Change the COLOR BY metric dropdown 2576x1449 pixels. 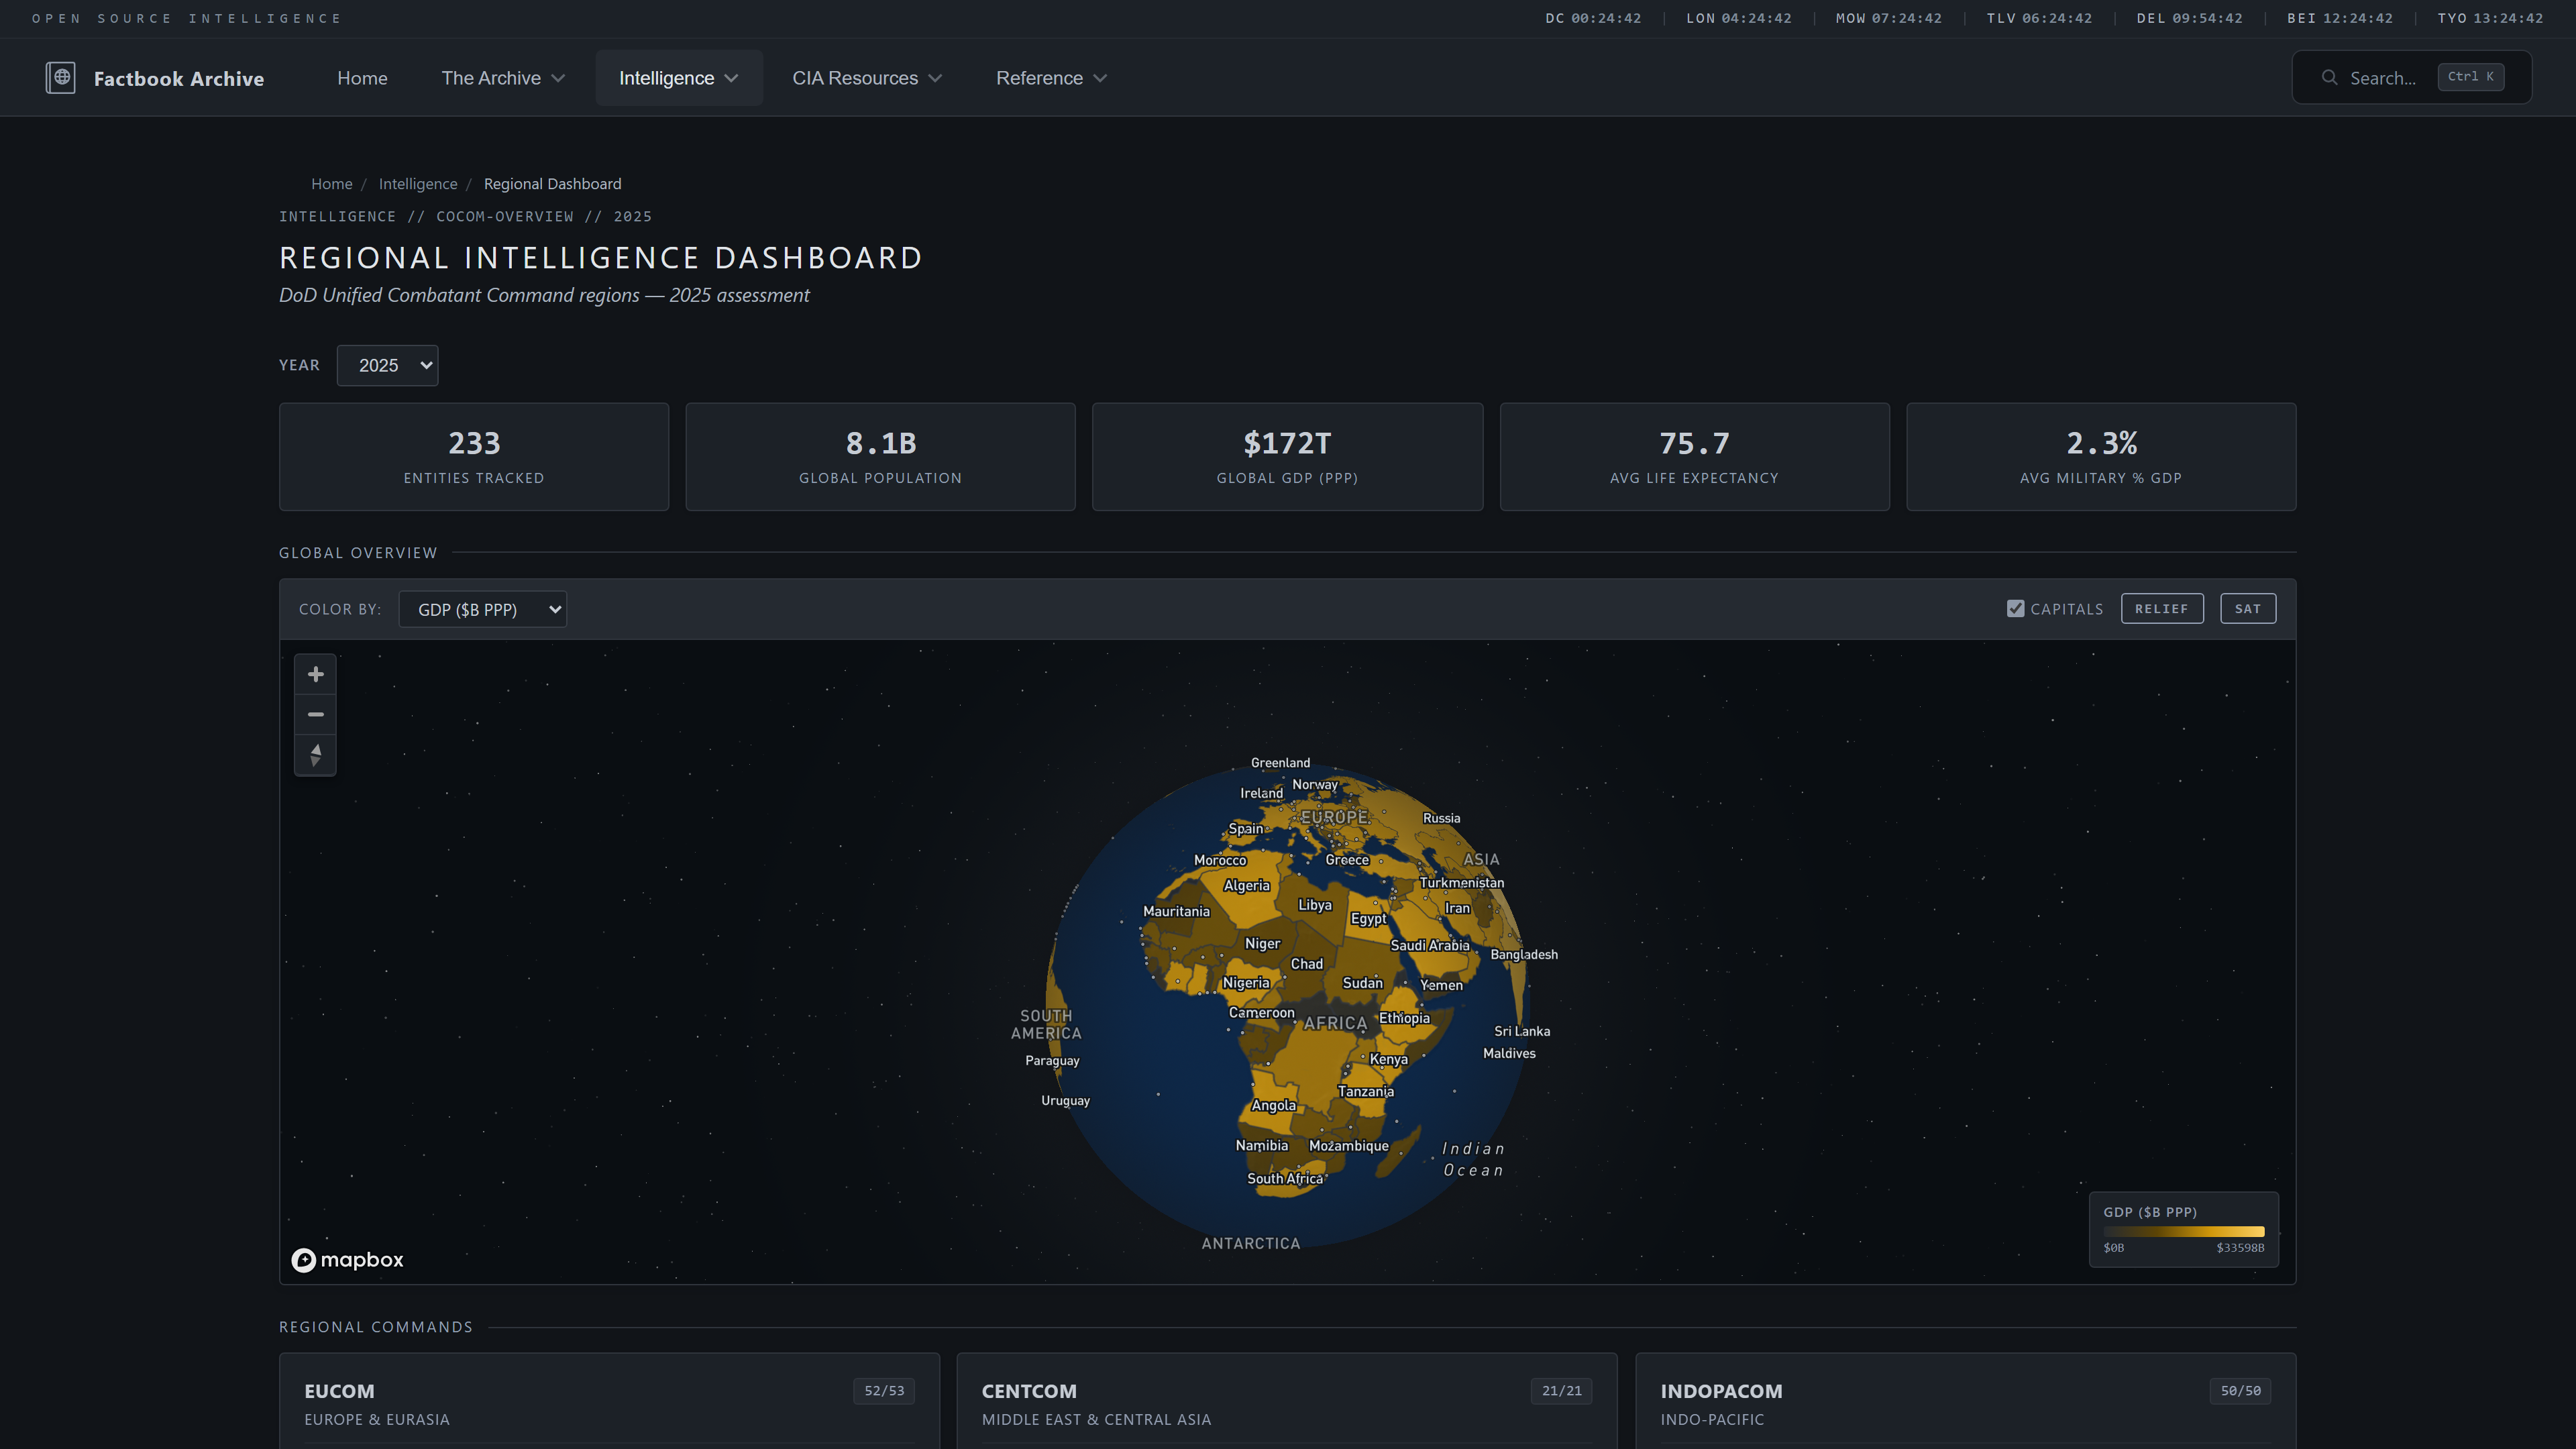click(482, 608)
